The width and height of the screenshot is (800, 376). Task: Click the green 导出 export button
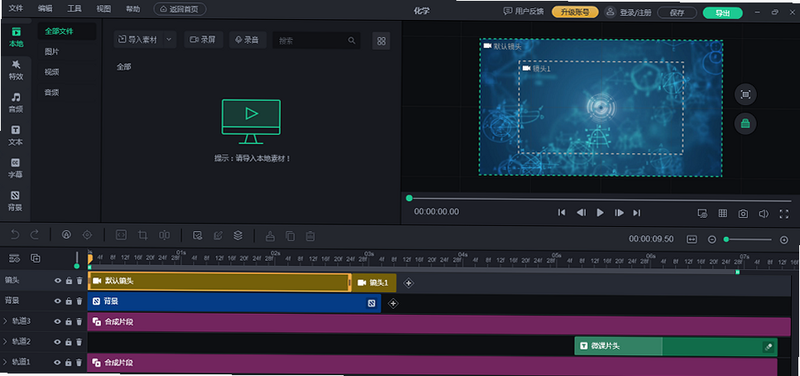point(722,13)
